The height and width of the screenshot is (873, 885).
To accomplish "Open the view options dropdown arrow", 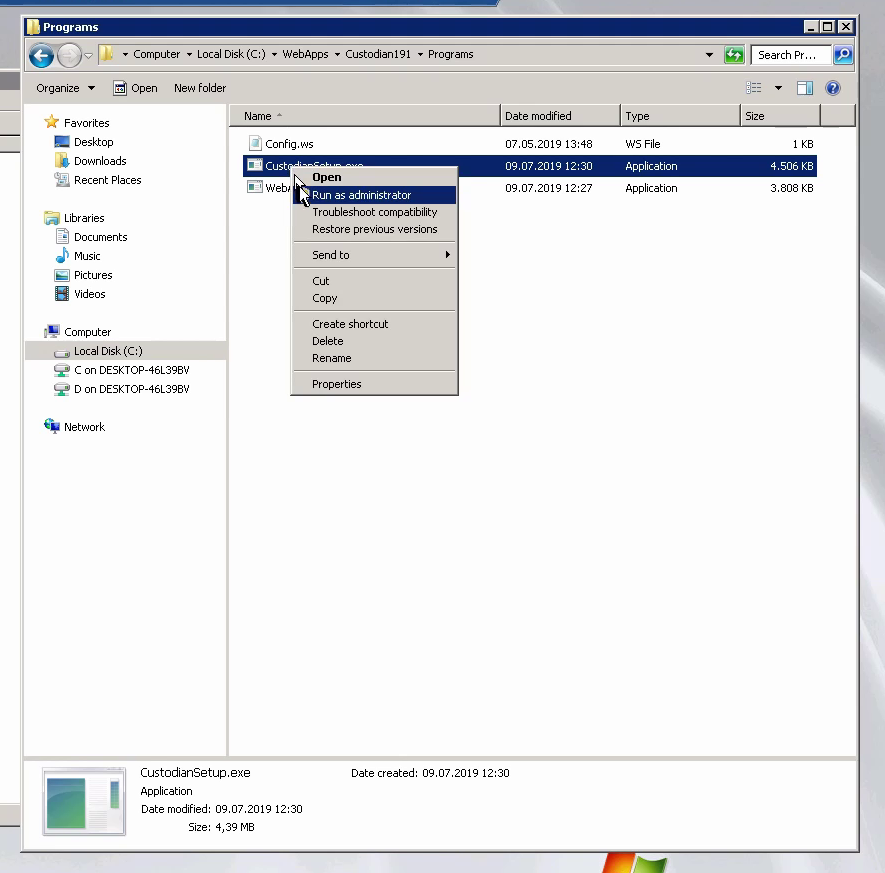I will point(778,88).
